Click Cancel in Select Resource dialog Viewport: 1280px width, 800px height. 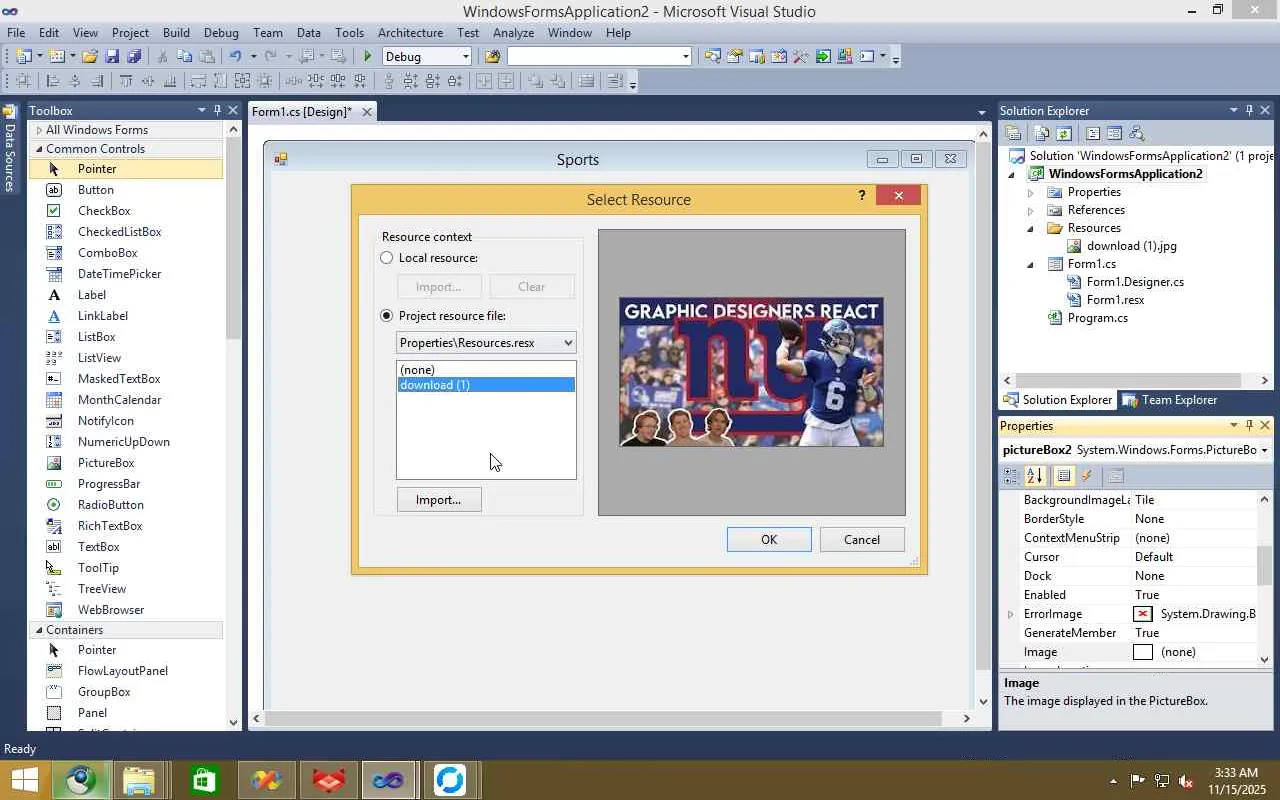[862, 540]
